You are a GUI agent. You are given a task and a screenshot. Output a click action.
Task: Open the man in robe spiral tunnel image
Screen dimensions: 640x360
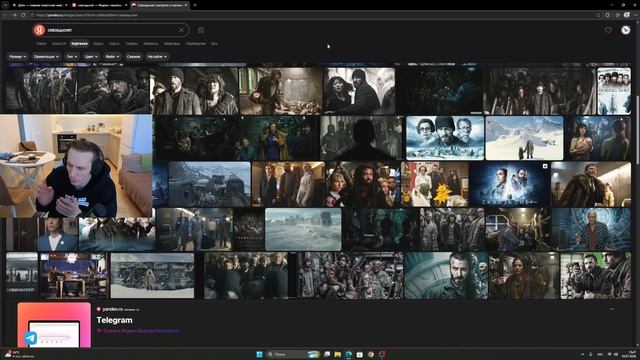point(591,229)
